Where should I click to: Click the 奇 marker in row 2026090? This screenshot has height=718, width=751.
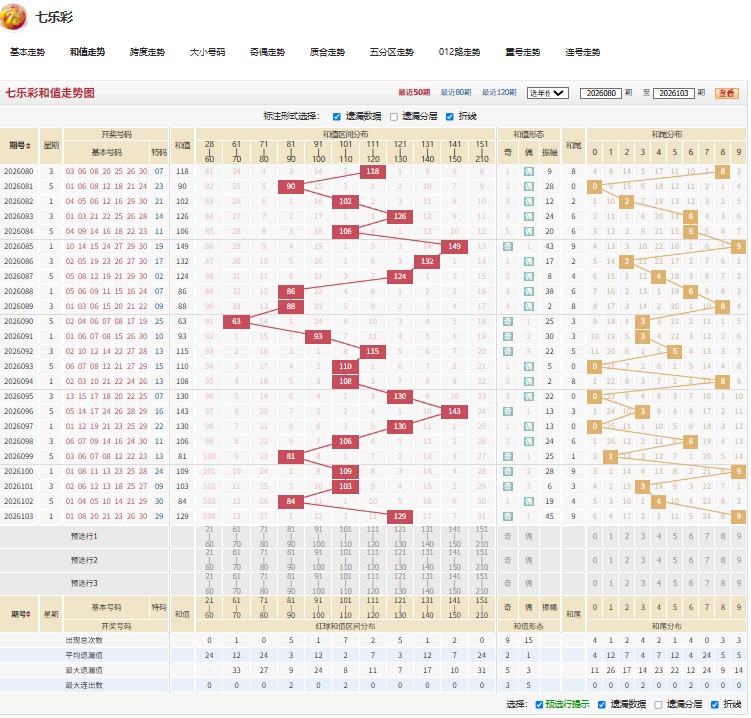click(x=508, y=321)
